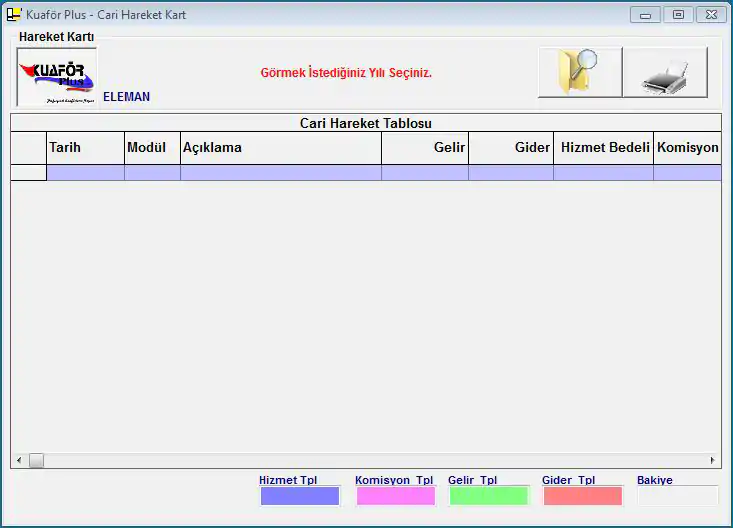
Task: Click the application icon in title bar
Action: coord(14,15)
